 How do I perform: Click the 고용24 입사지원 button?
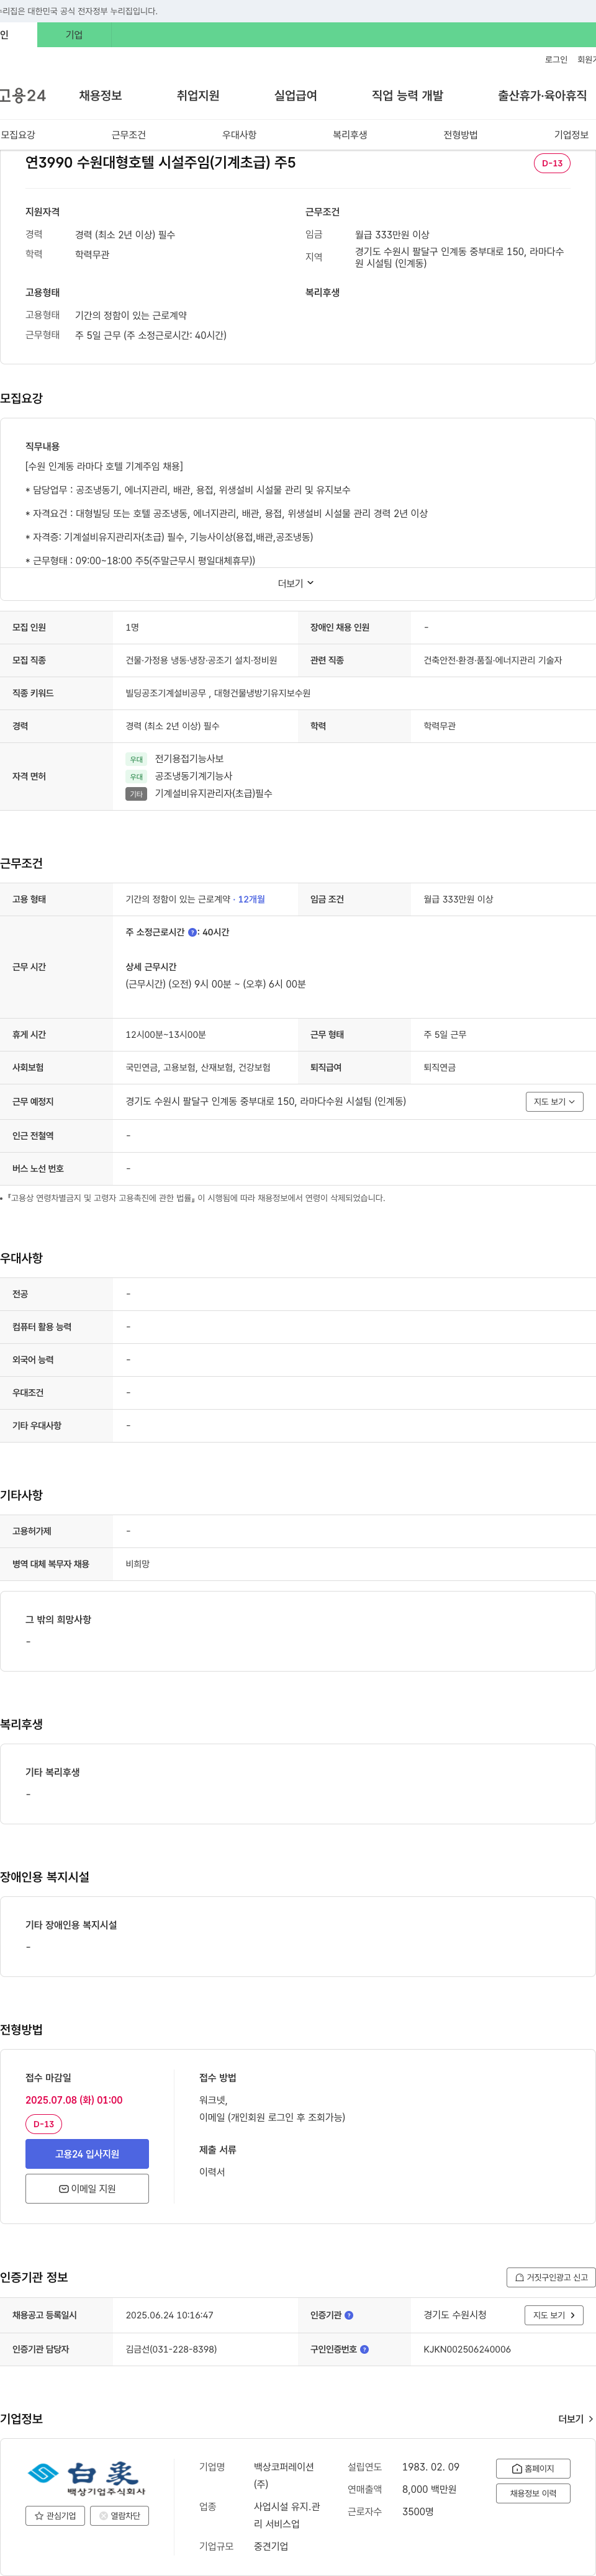[87, 2154]
